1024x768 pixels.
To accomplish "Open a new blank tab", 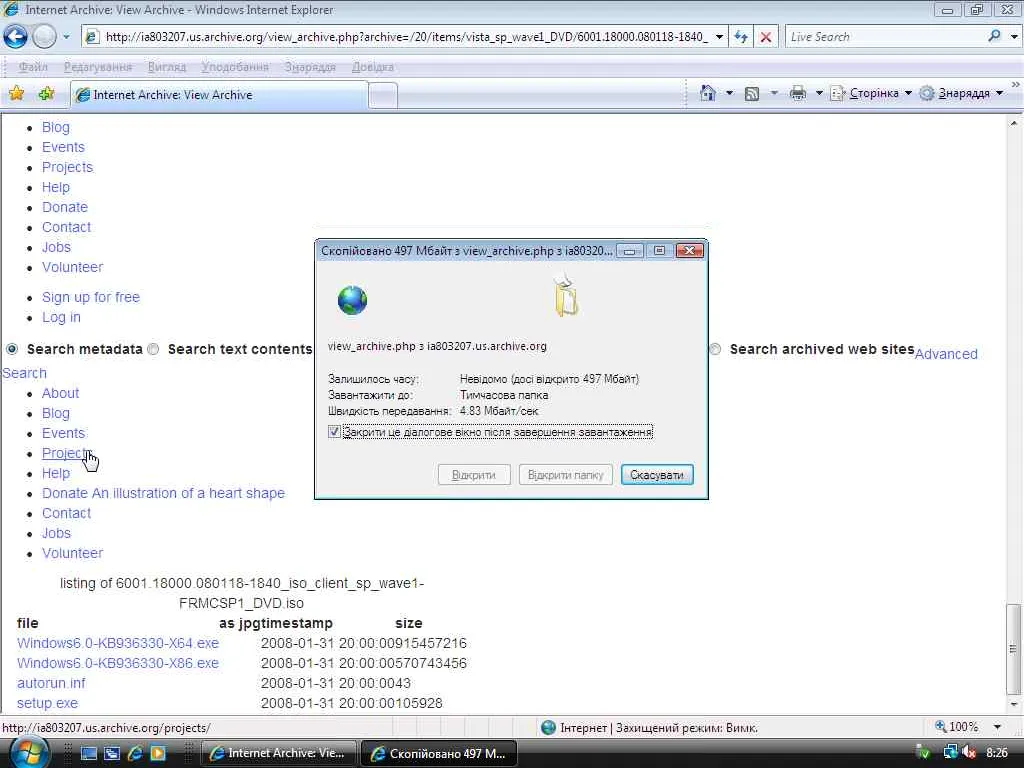I will 383,95.
